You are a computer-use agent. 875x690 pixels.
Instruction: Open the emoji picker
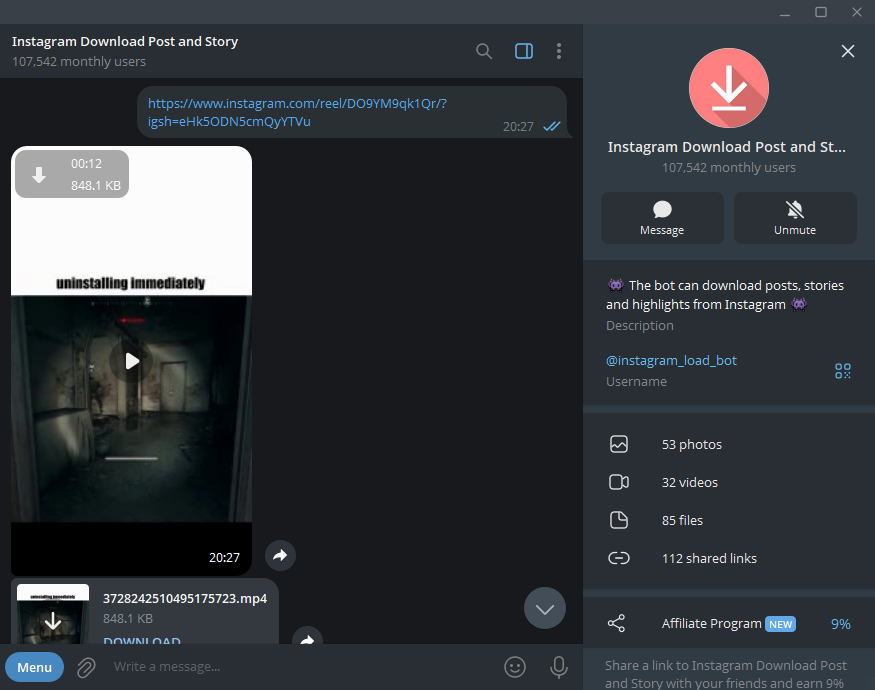point(515,667)
